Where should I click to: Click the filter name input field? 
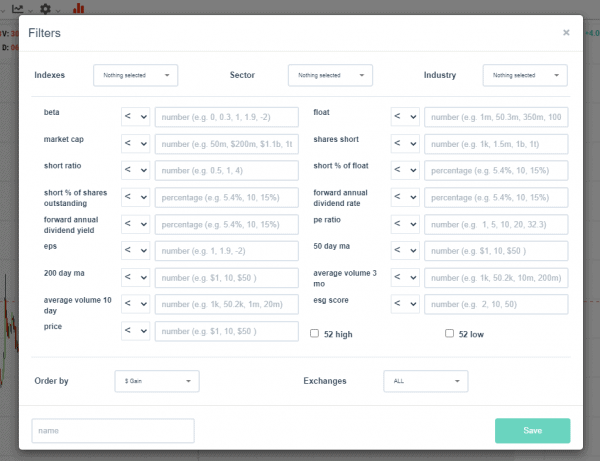coord(113,431)
